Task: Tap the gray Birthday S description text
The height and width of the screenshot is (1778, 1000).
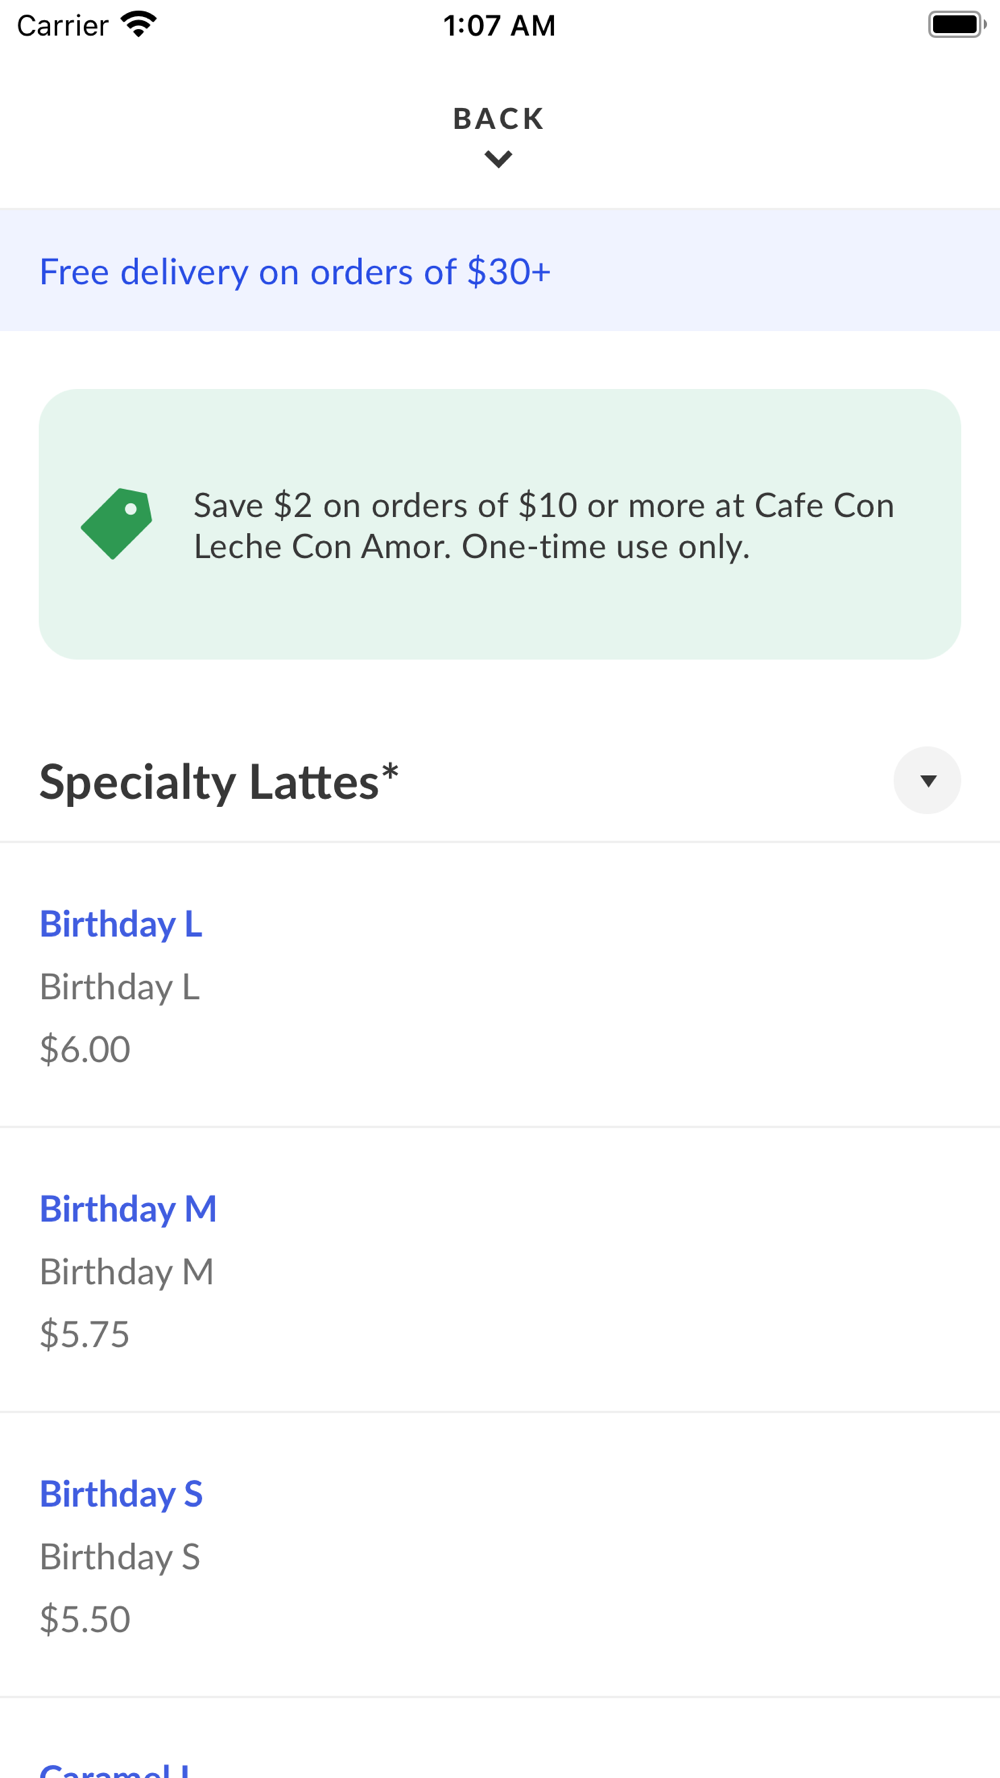Action: click(x=120, y=1556)
